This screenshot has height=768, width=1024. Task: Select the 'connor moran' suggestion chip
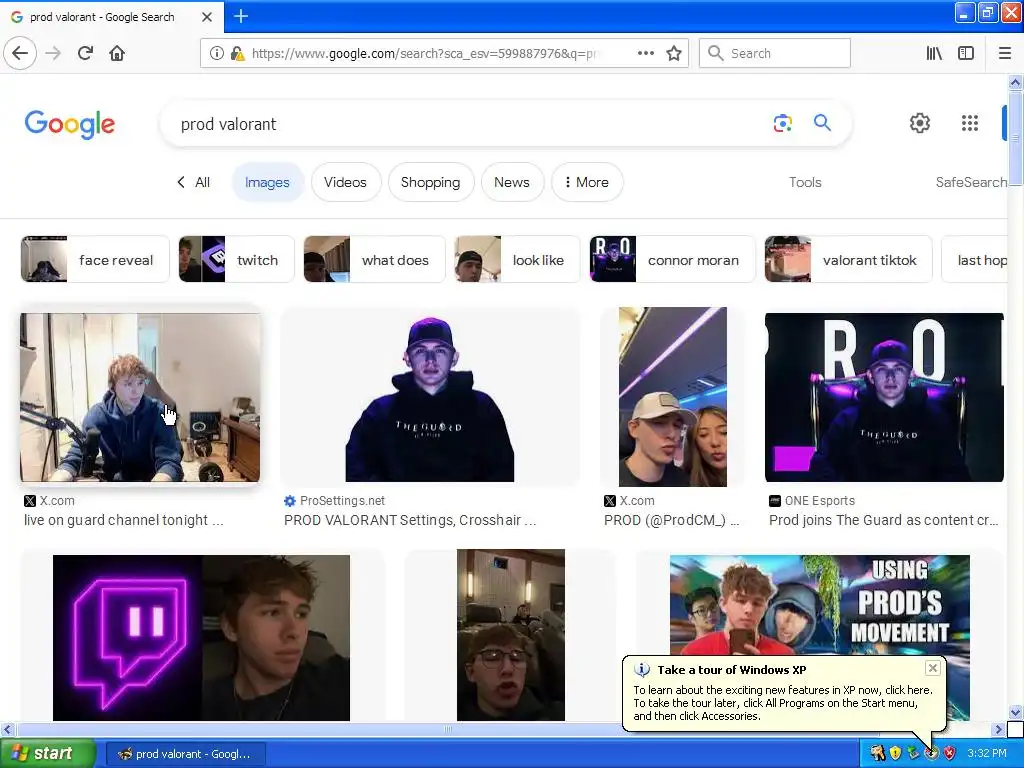tap(672, 259)
